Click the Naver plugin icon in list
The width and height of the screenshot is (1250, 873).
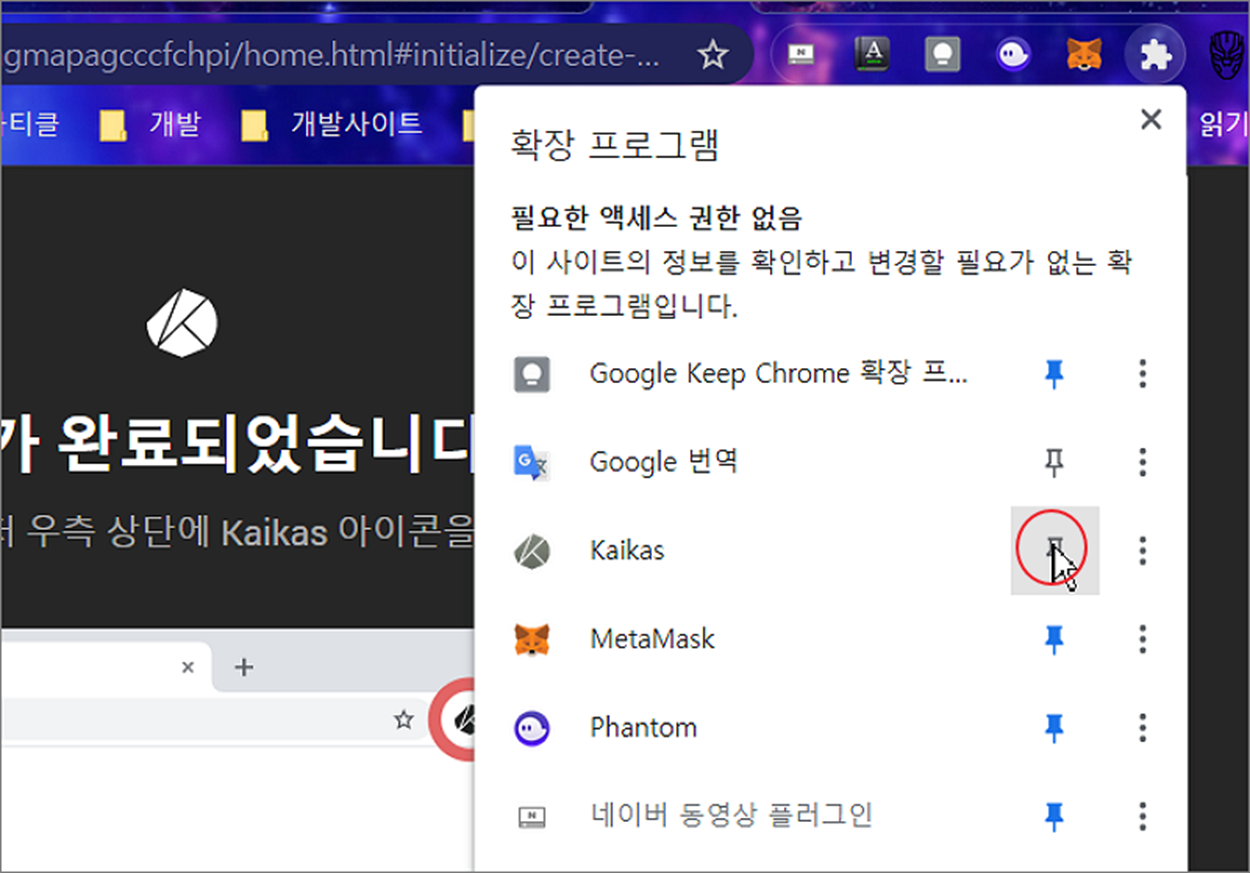click(x=531, y=817)
